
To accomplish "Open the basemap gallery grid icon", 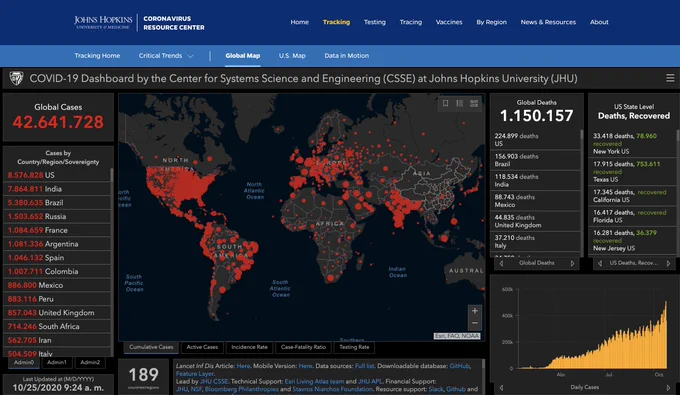I will (x=474, y=103).
